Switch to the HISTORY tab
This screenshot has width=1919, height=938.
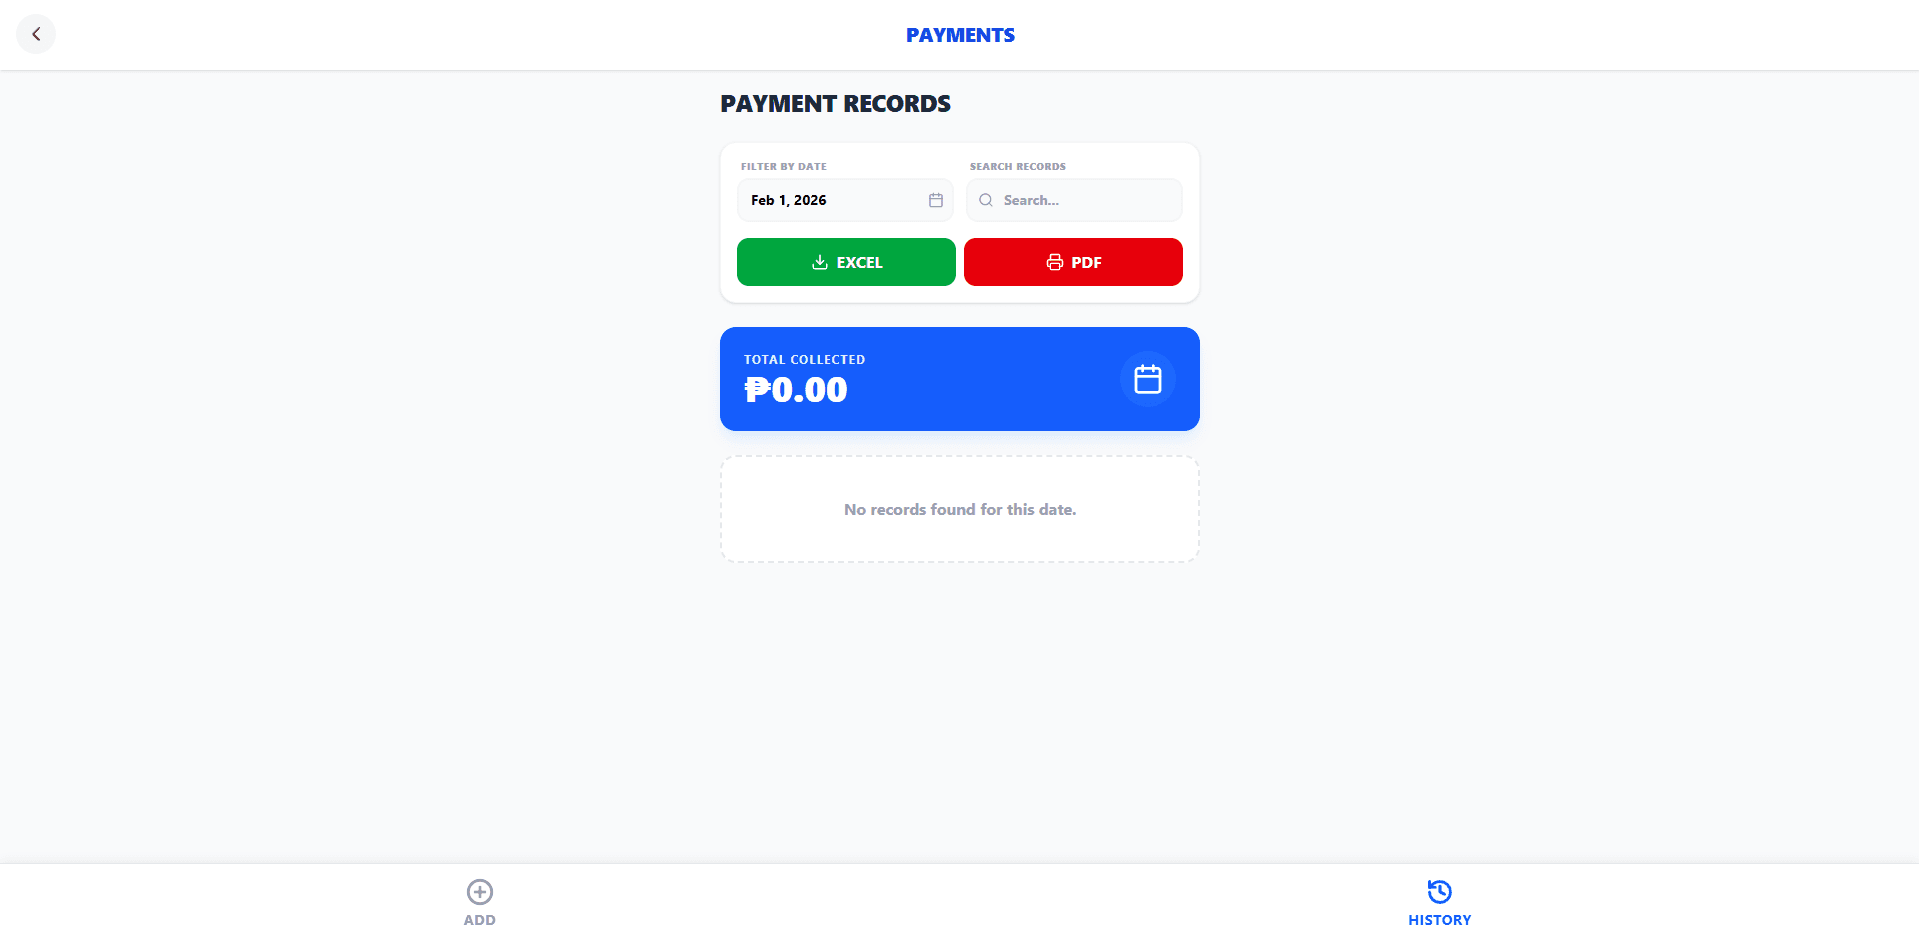point(1439,901)
